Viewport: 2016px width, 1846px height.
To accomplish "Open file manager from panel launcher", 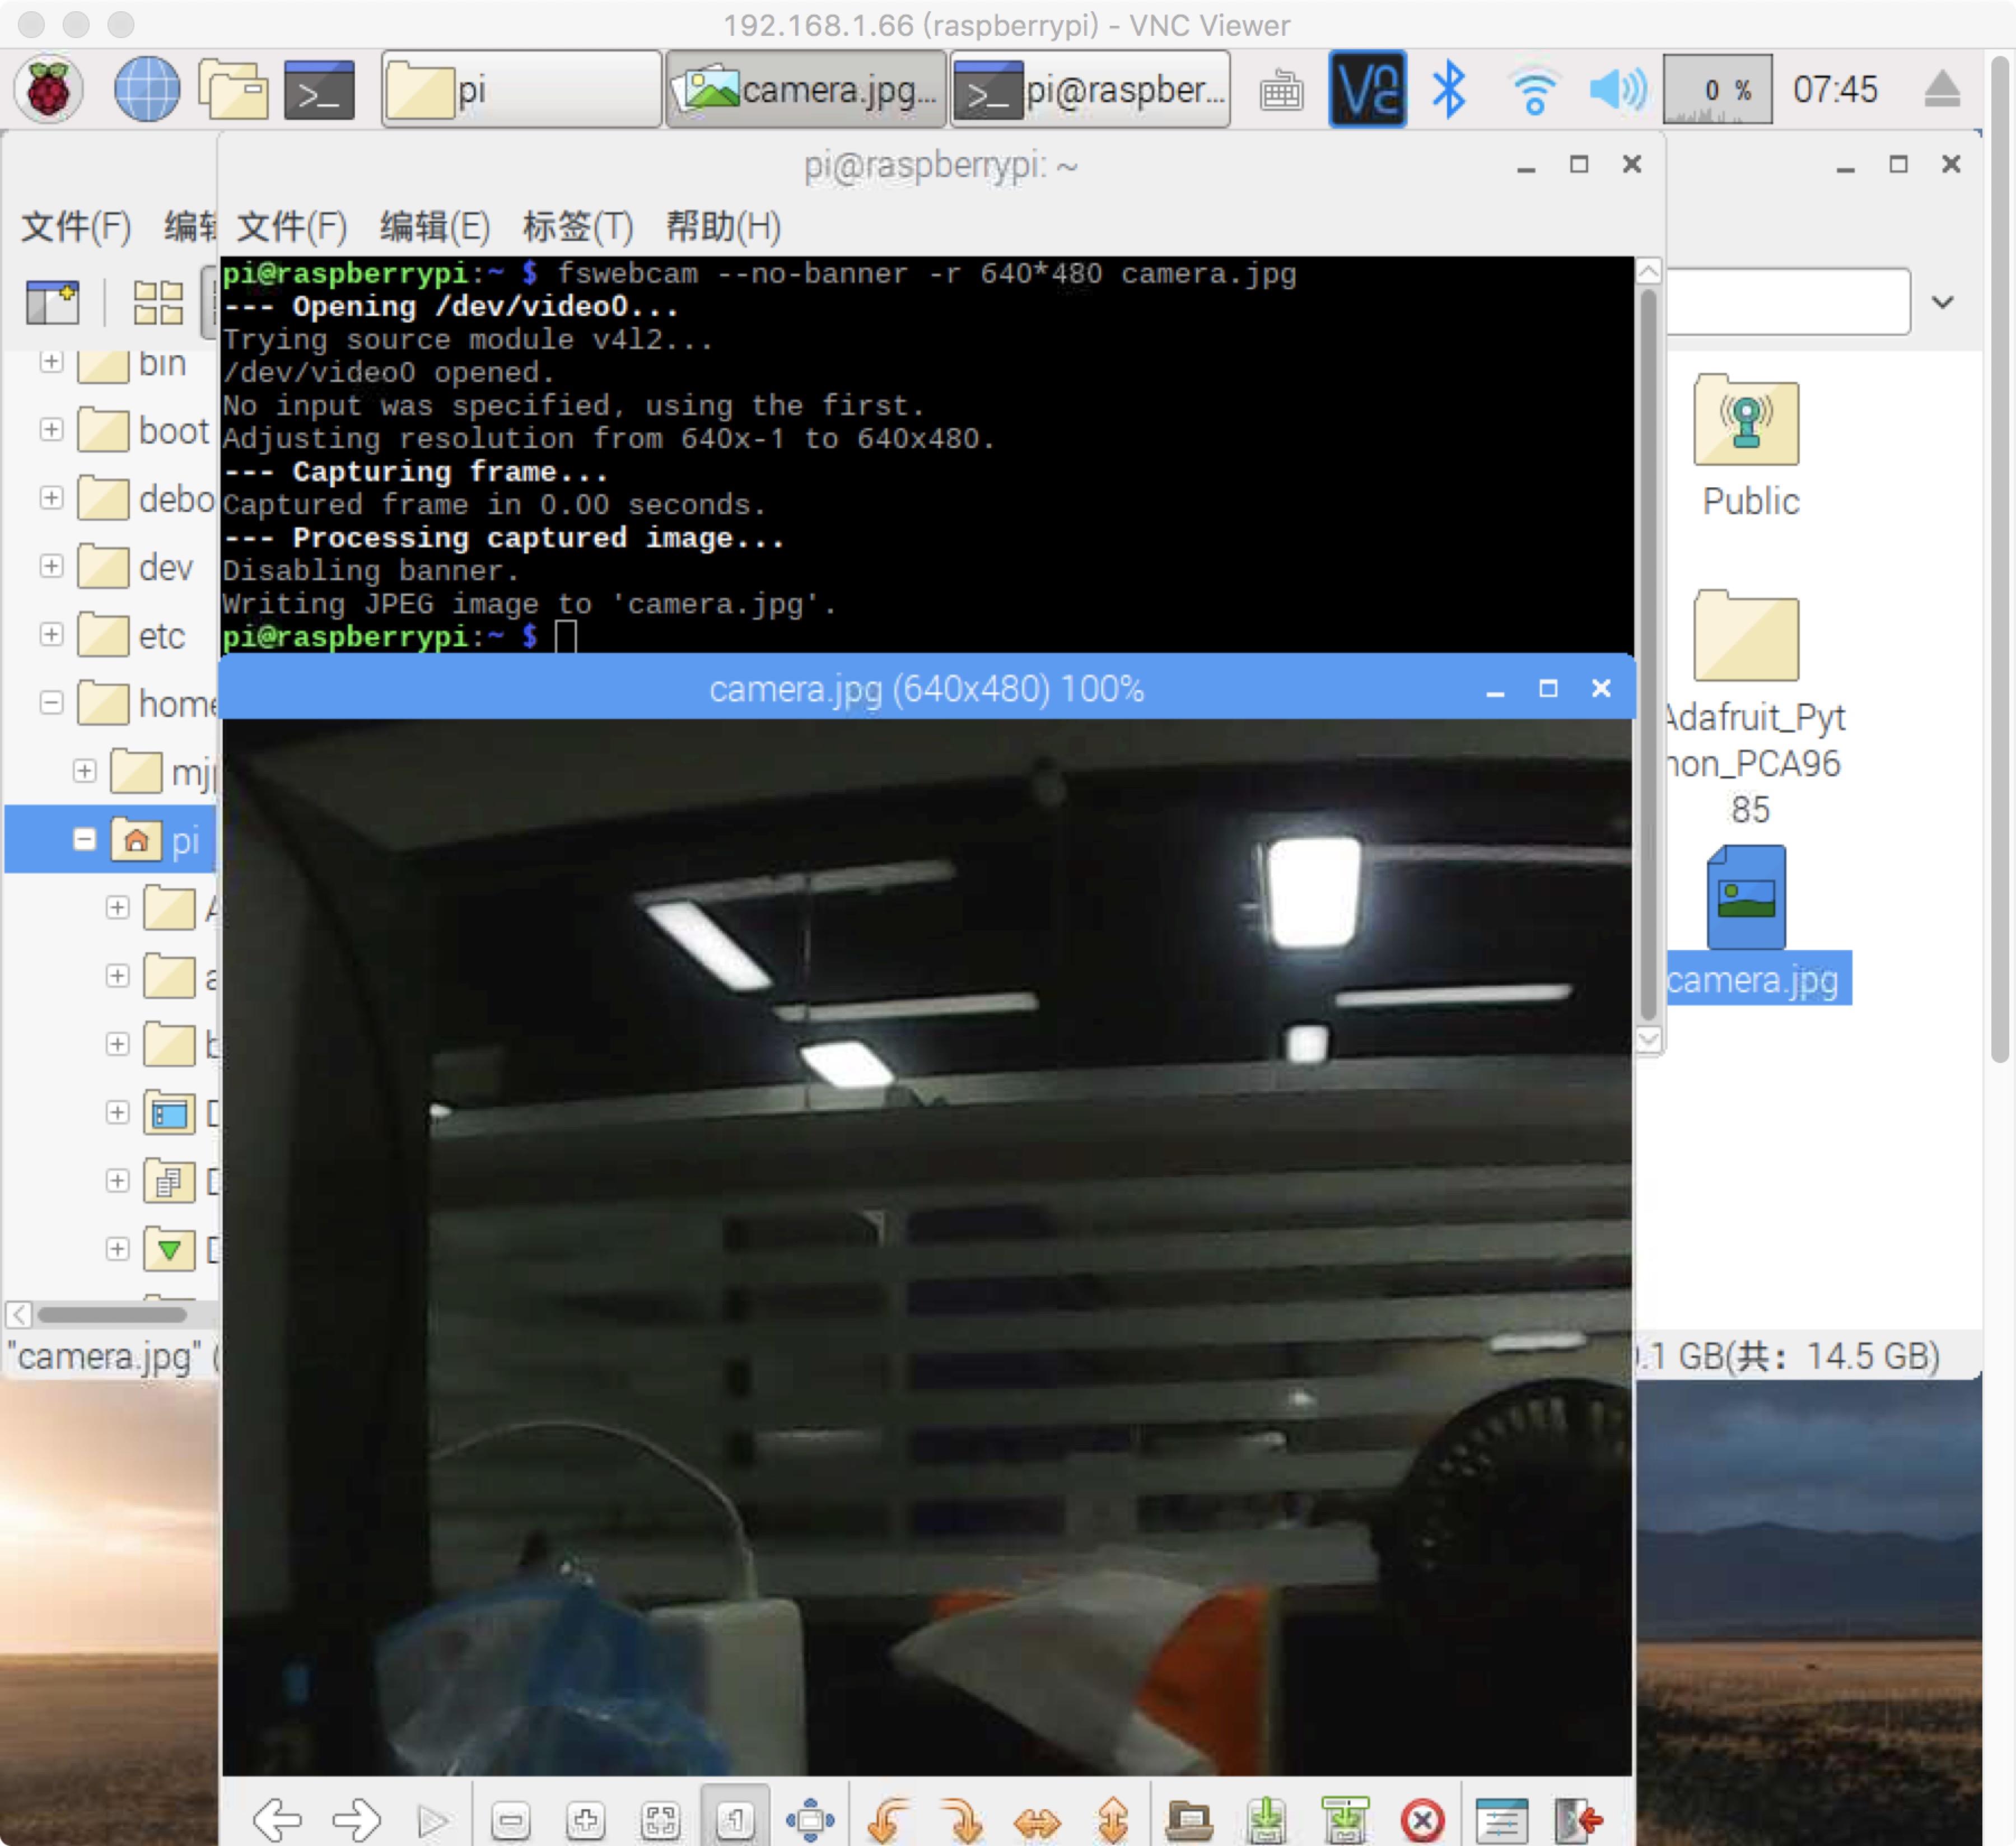I will click(x=233, y=90).
